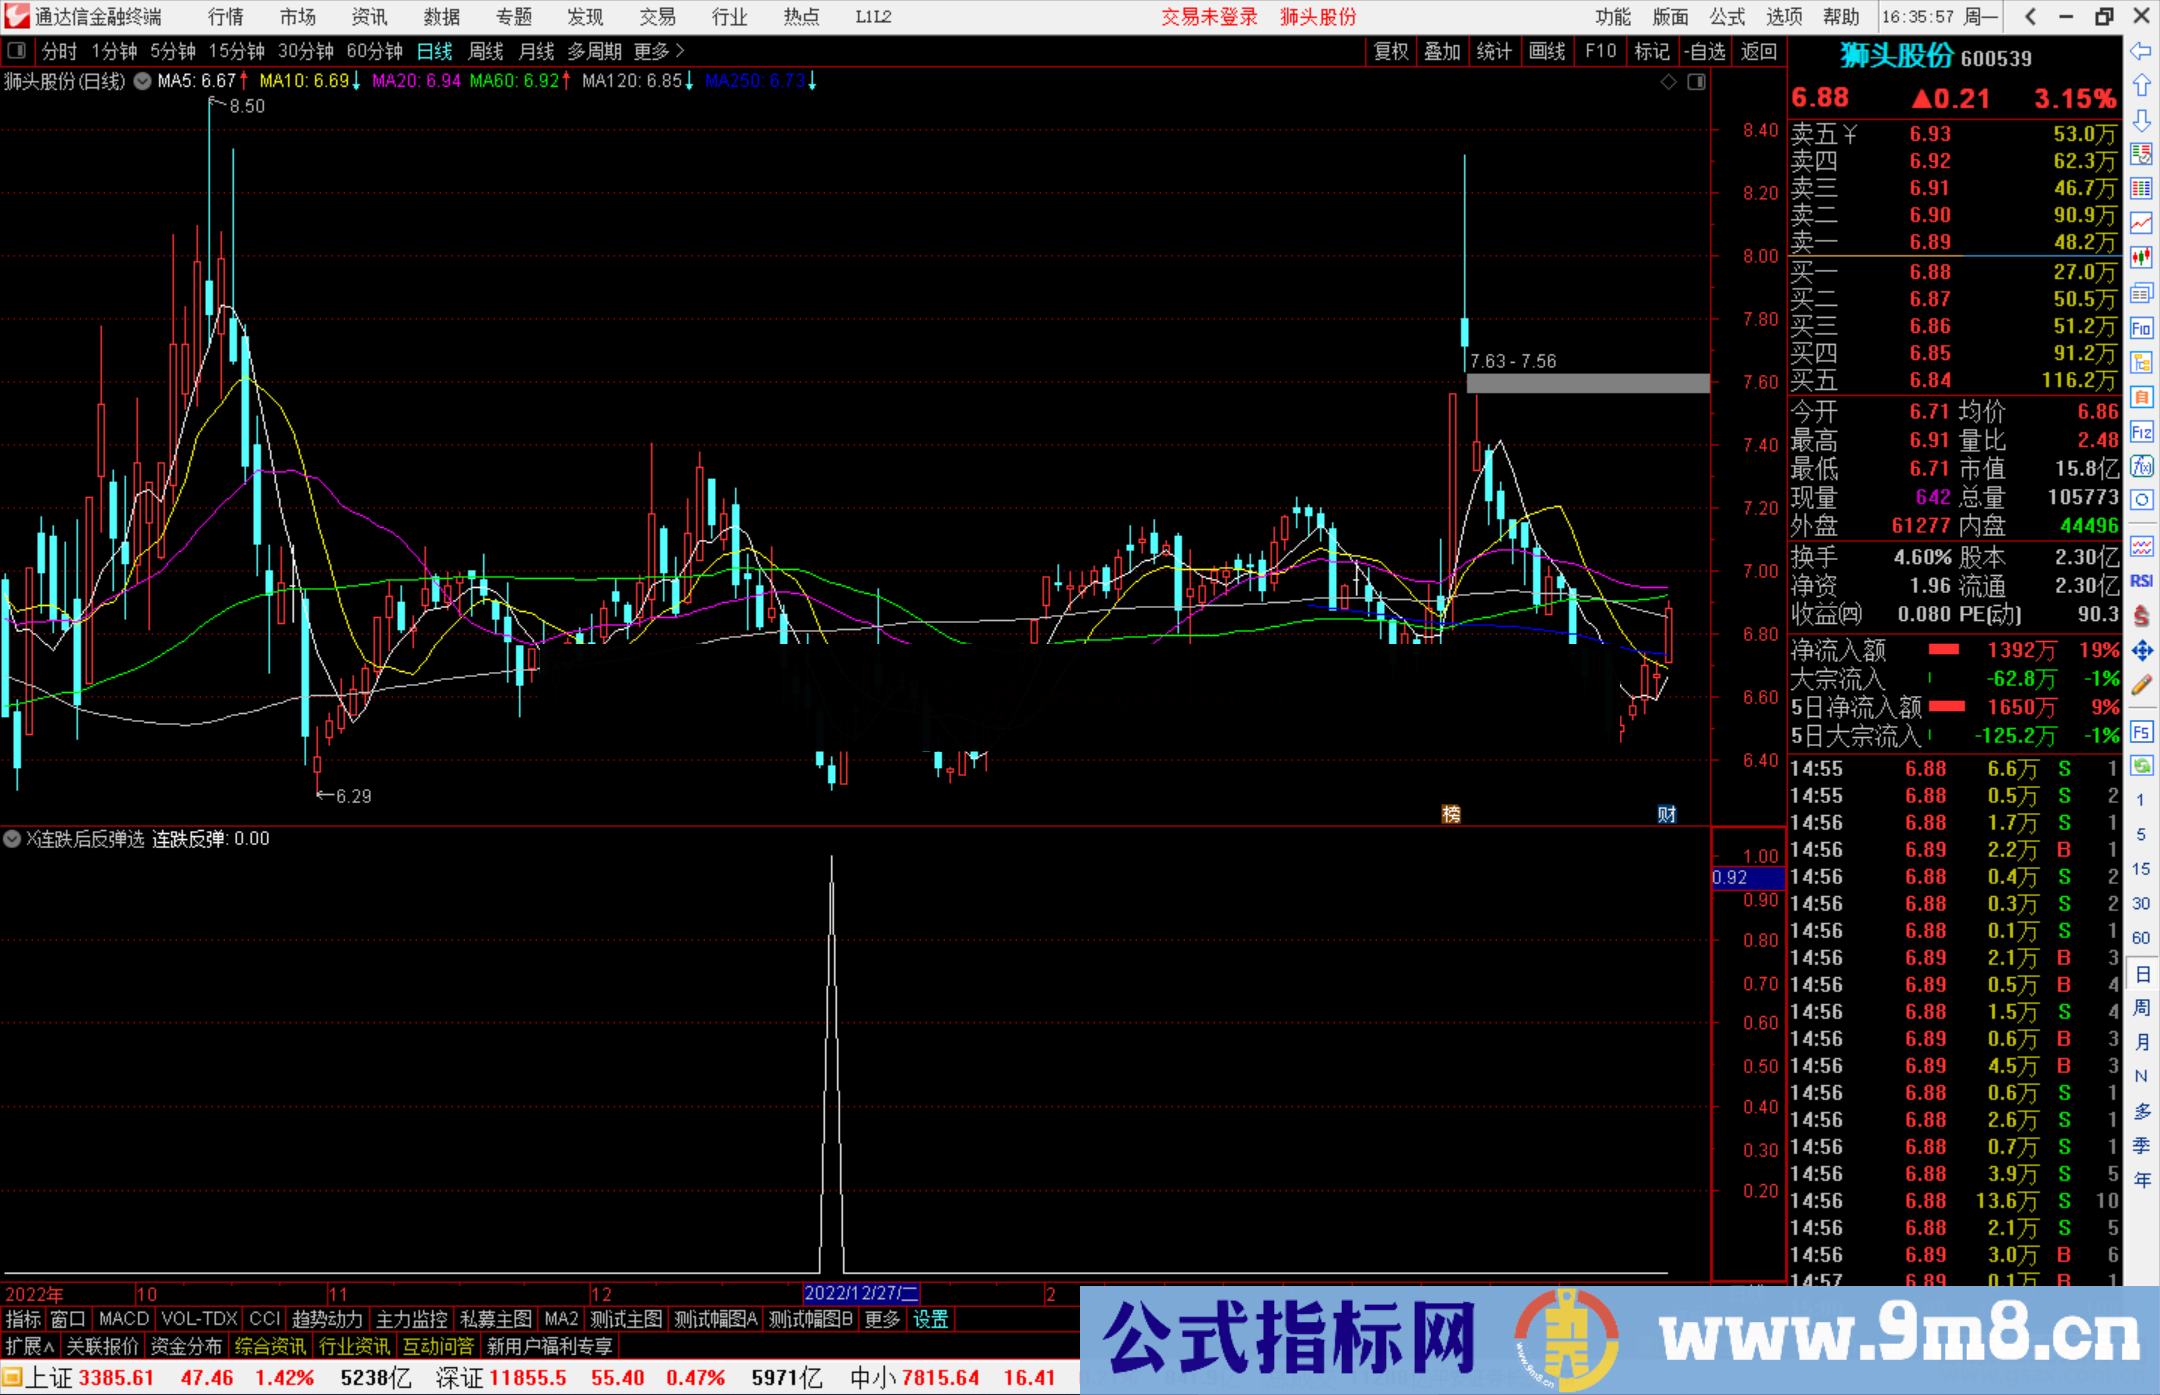Select the MACD indicator tab
Image resolution: width=2160 pixels, height=1395 pixels.
[x=124, y=1319]
